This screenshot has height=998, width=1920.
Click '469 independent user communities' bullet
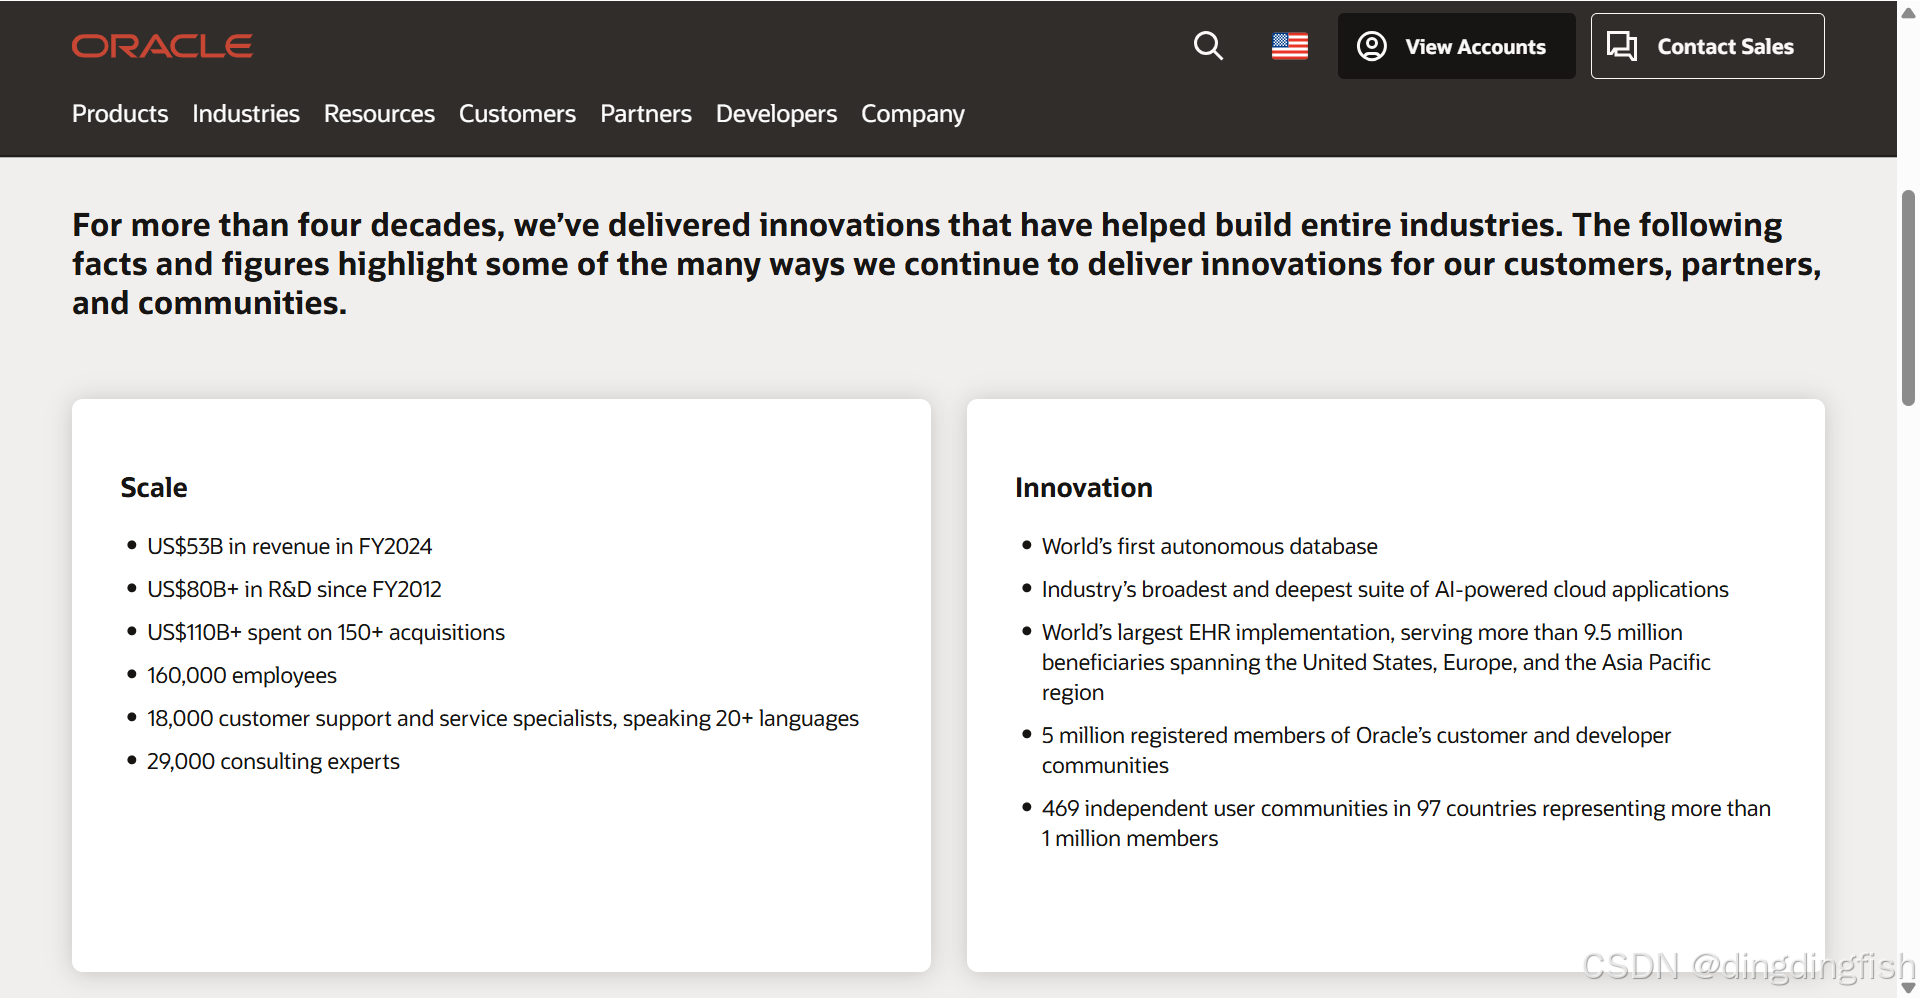click(1406, 823)
